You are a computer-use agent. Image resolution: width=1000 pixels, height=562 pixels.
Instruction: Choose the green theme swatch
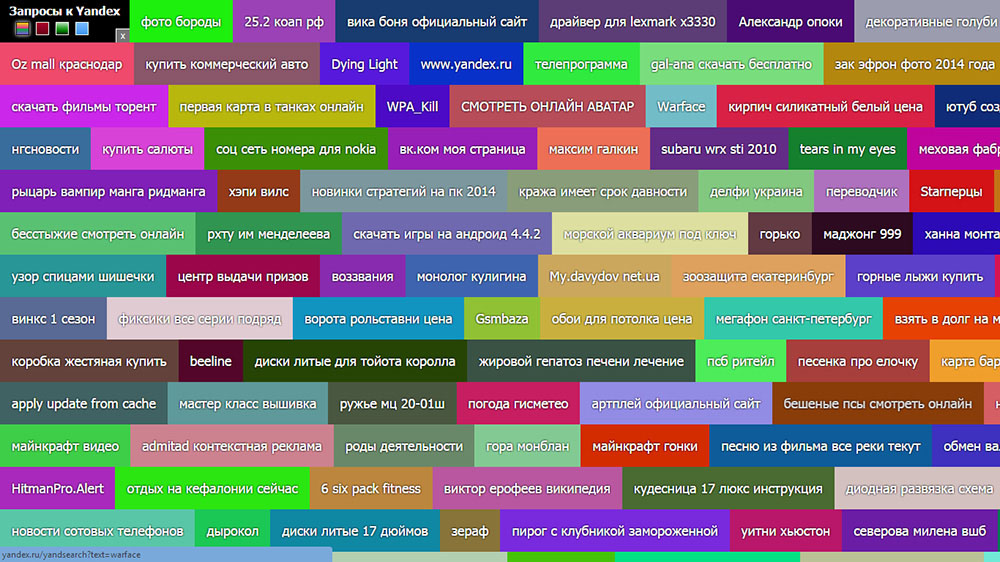(x=62, y=29)
